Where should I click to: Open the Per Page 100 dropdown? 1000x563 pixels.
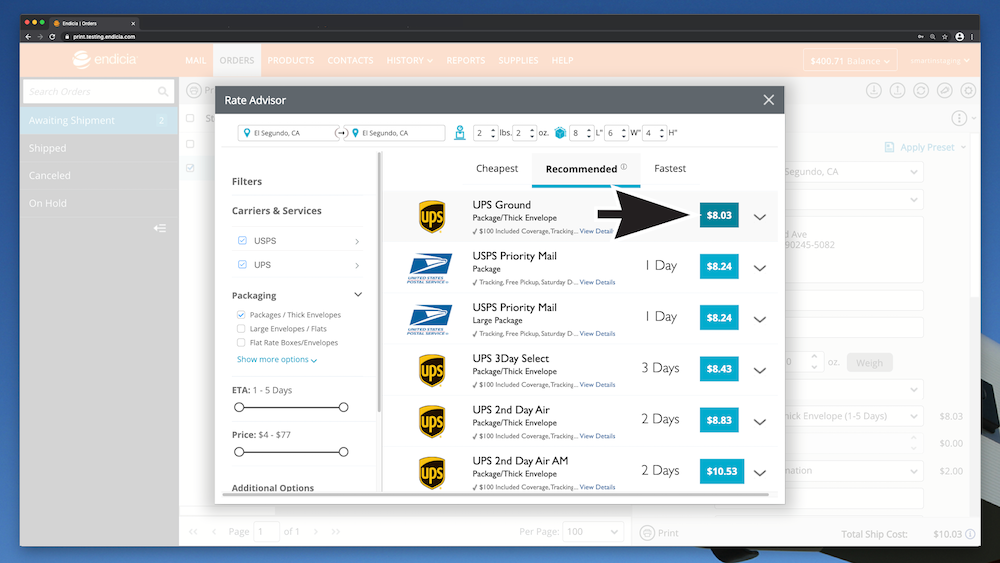pos(592,532)
